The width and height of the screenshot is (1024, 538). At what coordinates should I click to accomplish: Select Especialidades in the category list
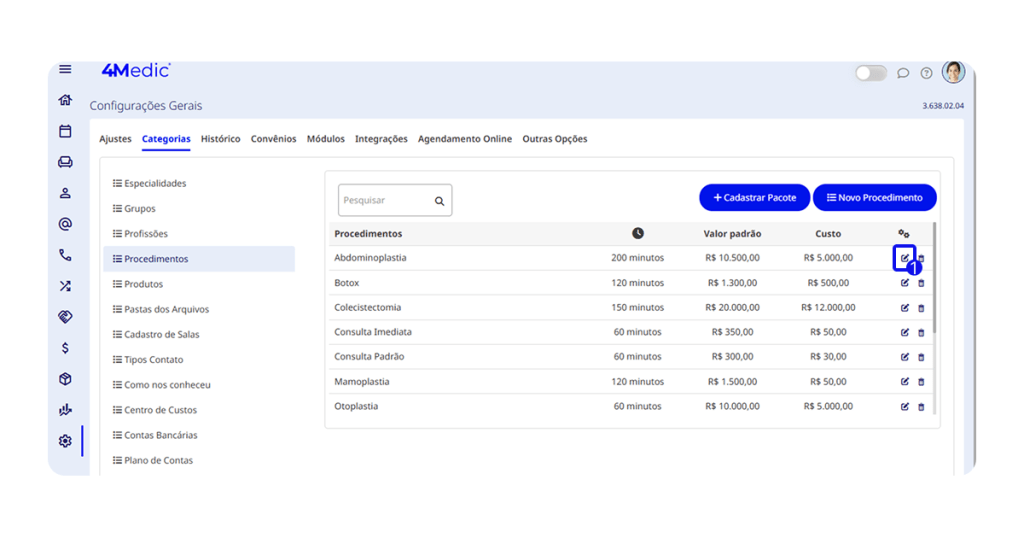[155, 184]
